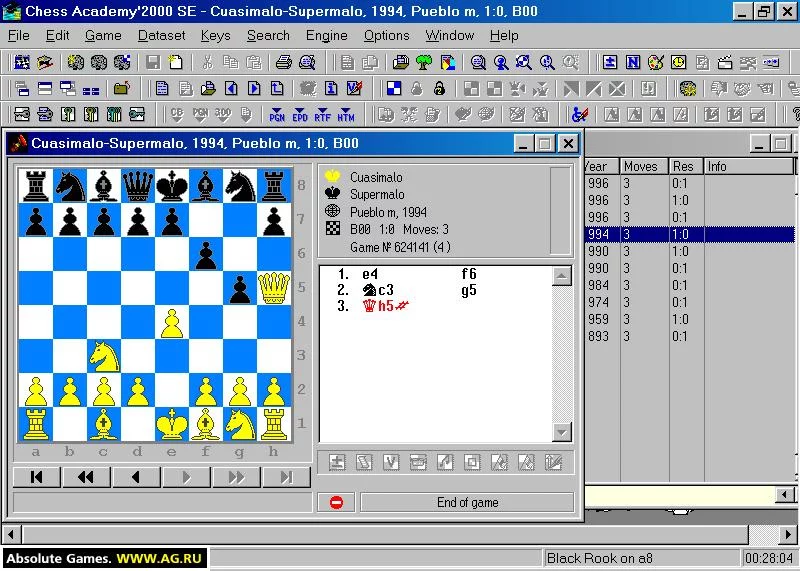
Task: Open the Engine menu
Action: pyautogui.click(x=327, y=35)
